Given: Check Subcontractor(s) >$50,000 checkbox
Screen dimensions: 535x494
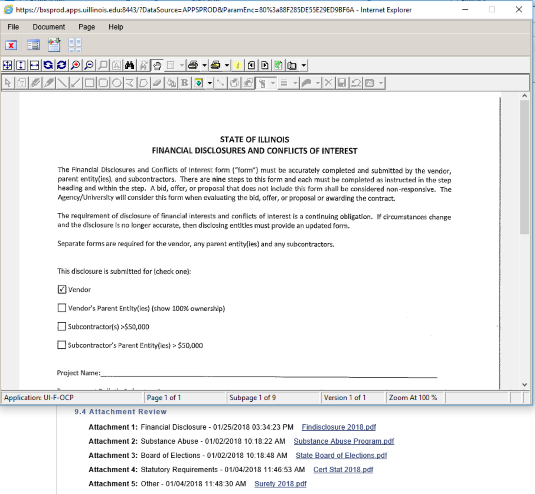Looking at the screenshot, I should click(x=62, y=326).
